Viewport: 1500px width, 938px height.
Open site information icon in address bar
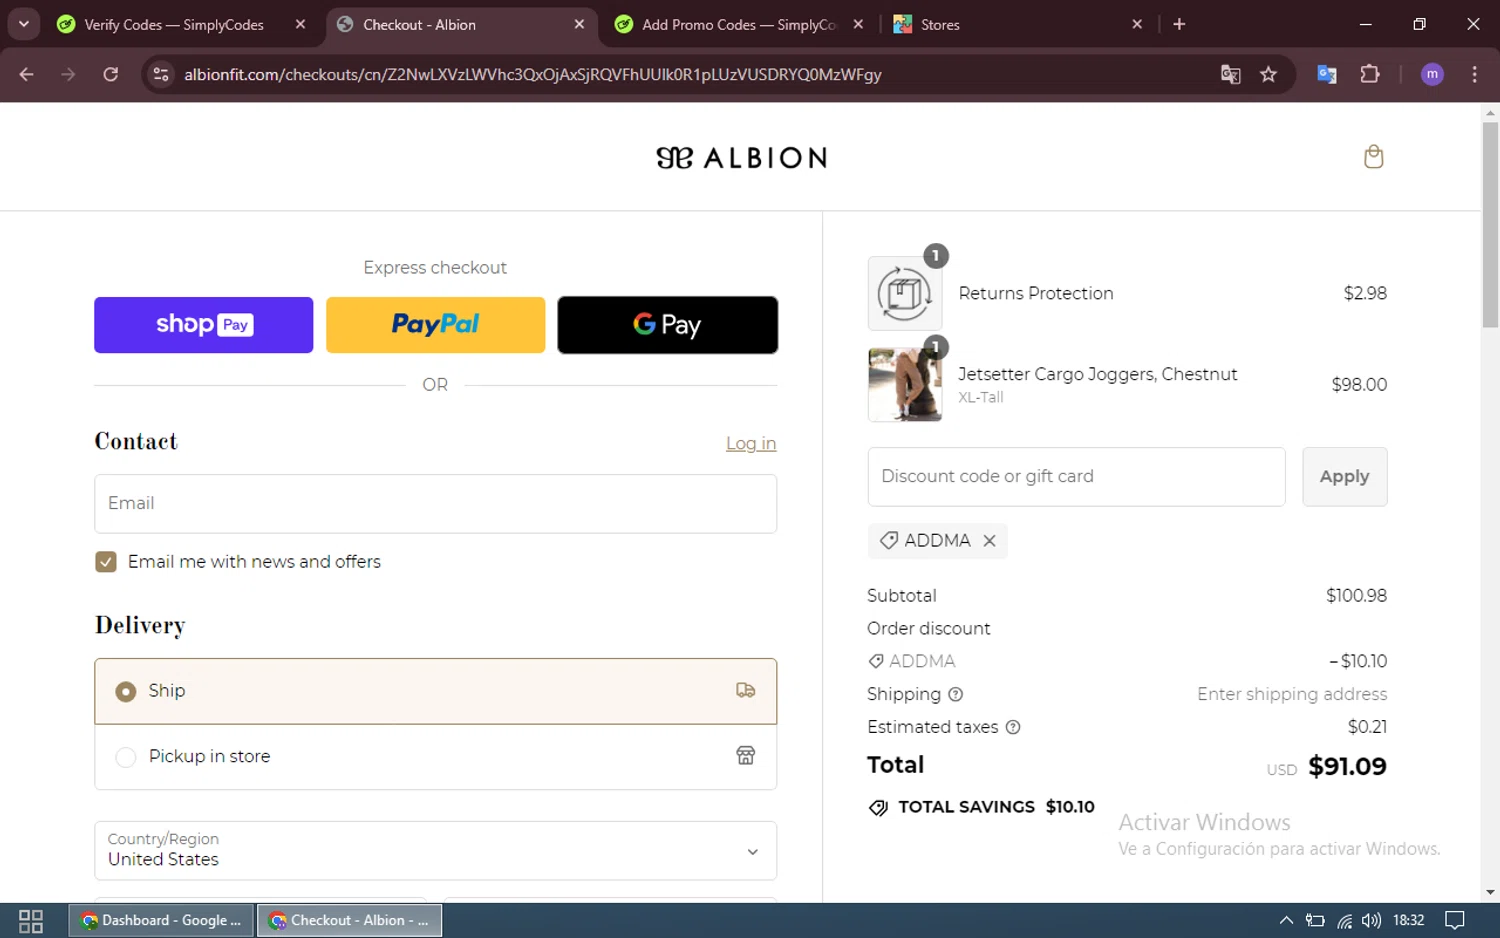tap(161, 74)
